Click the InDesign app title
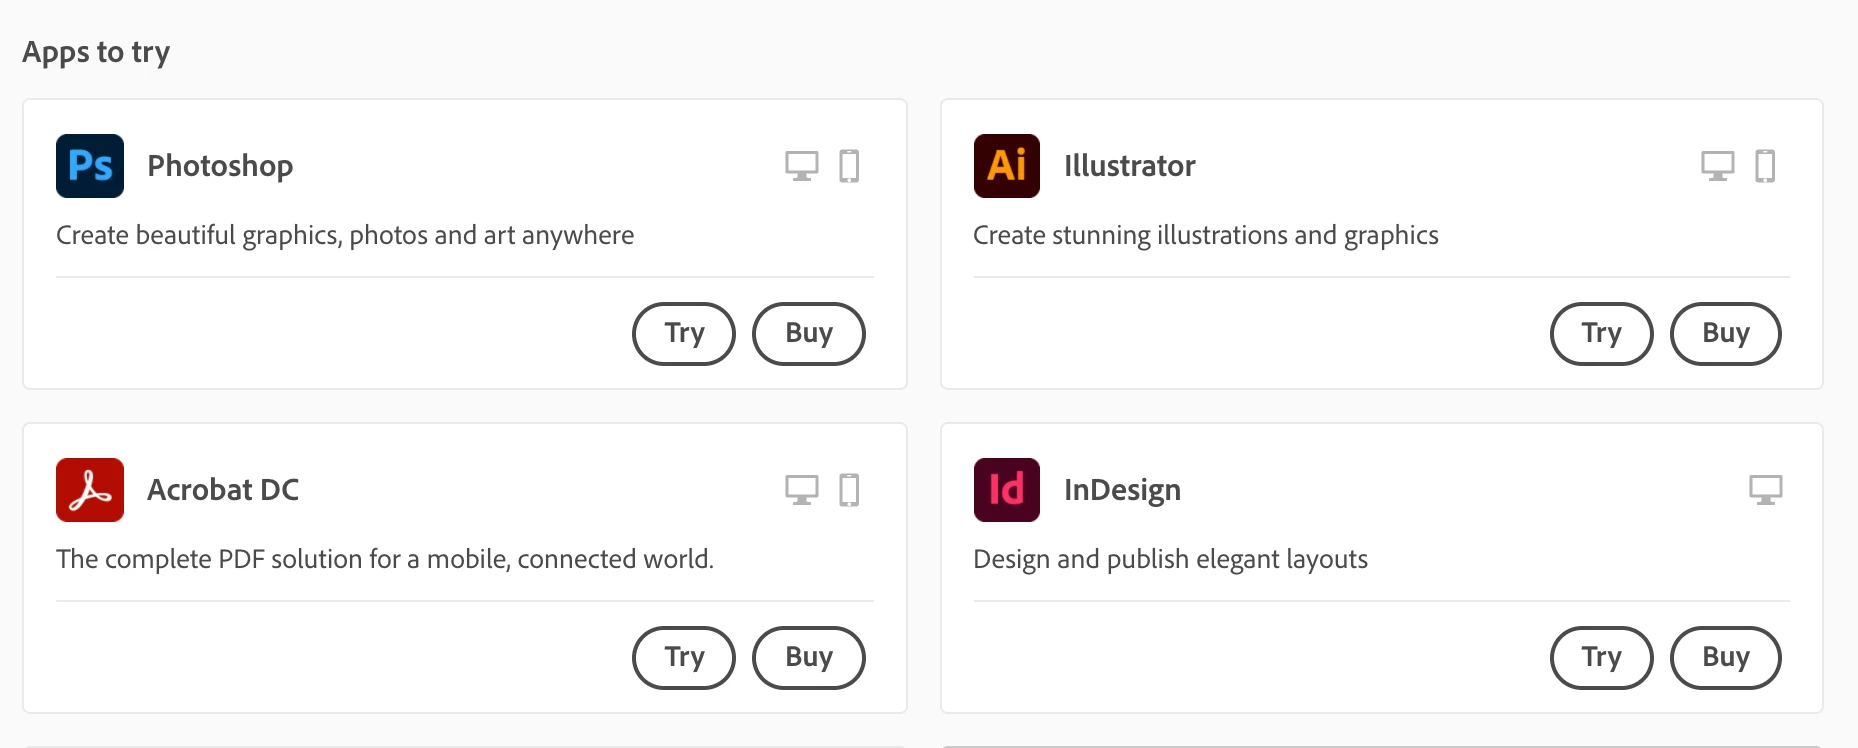 [1122, 490]
